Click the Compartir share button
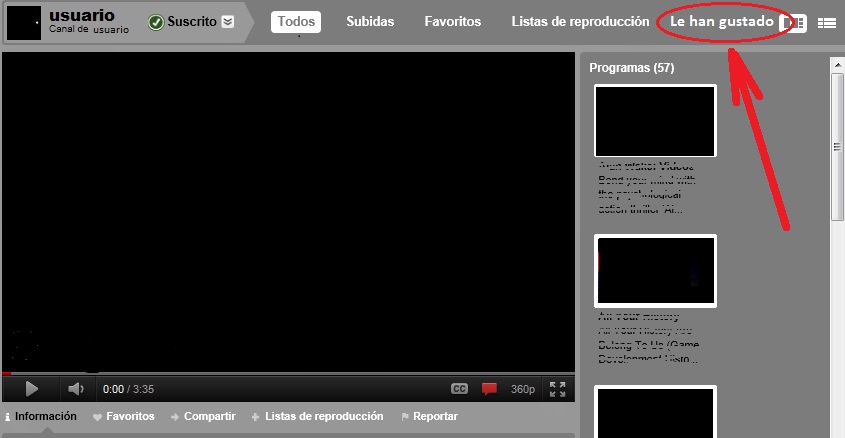The width and height of the screenshot is (845, 438). 203,416
